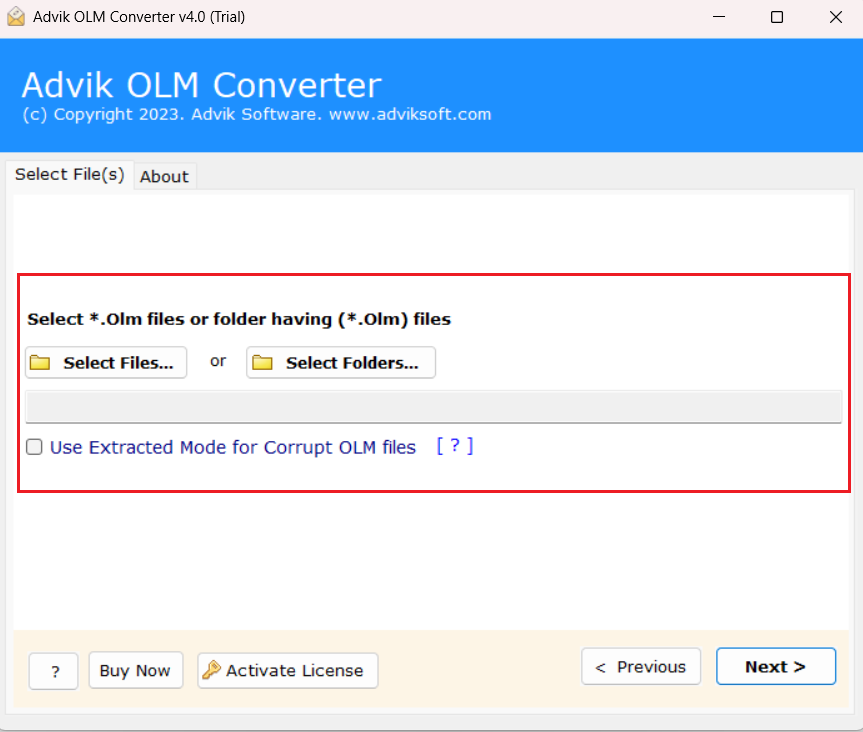The width and height of the screenshot is (863, 732).
Task: Switch to the About tab
Action: click(x=164, y=177)
